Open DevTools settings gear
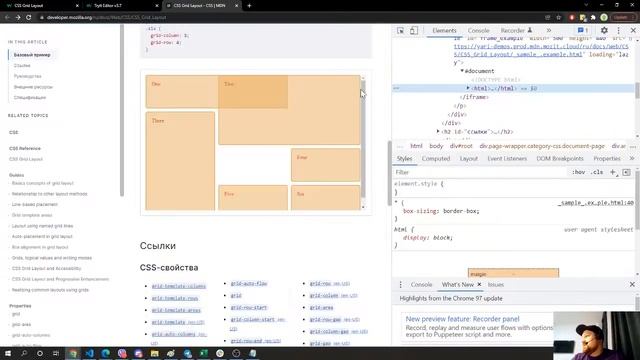This screenshot has height=360, width=640. tap(604, 30)
